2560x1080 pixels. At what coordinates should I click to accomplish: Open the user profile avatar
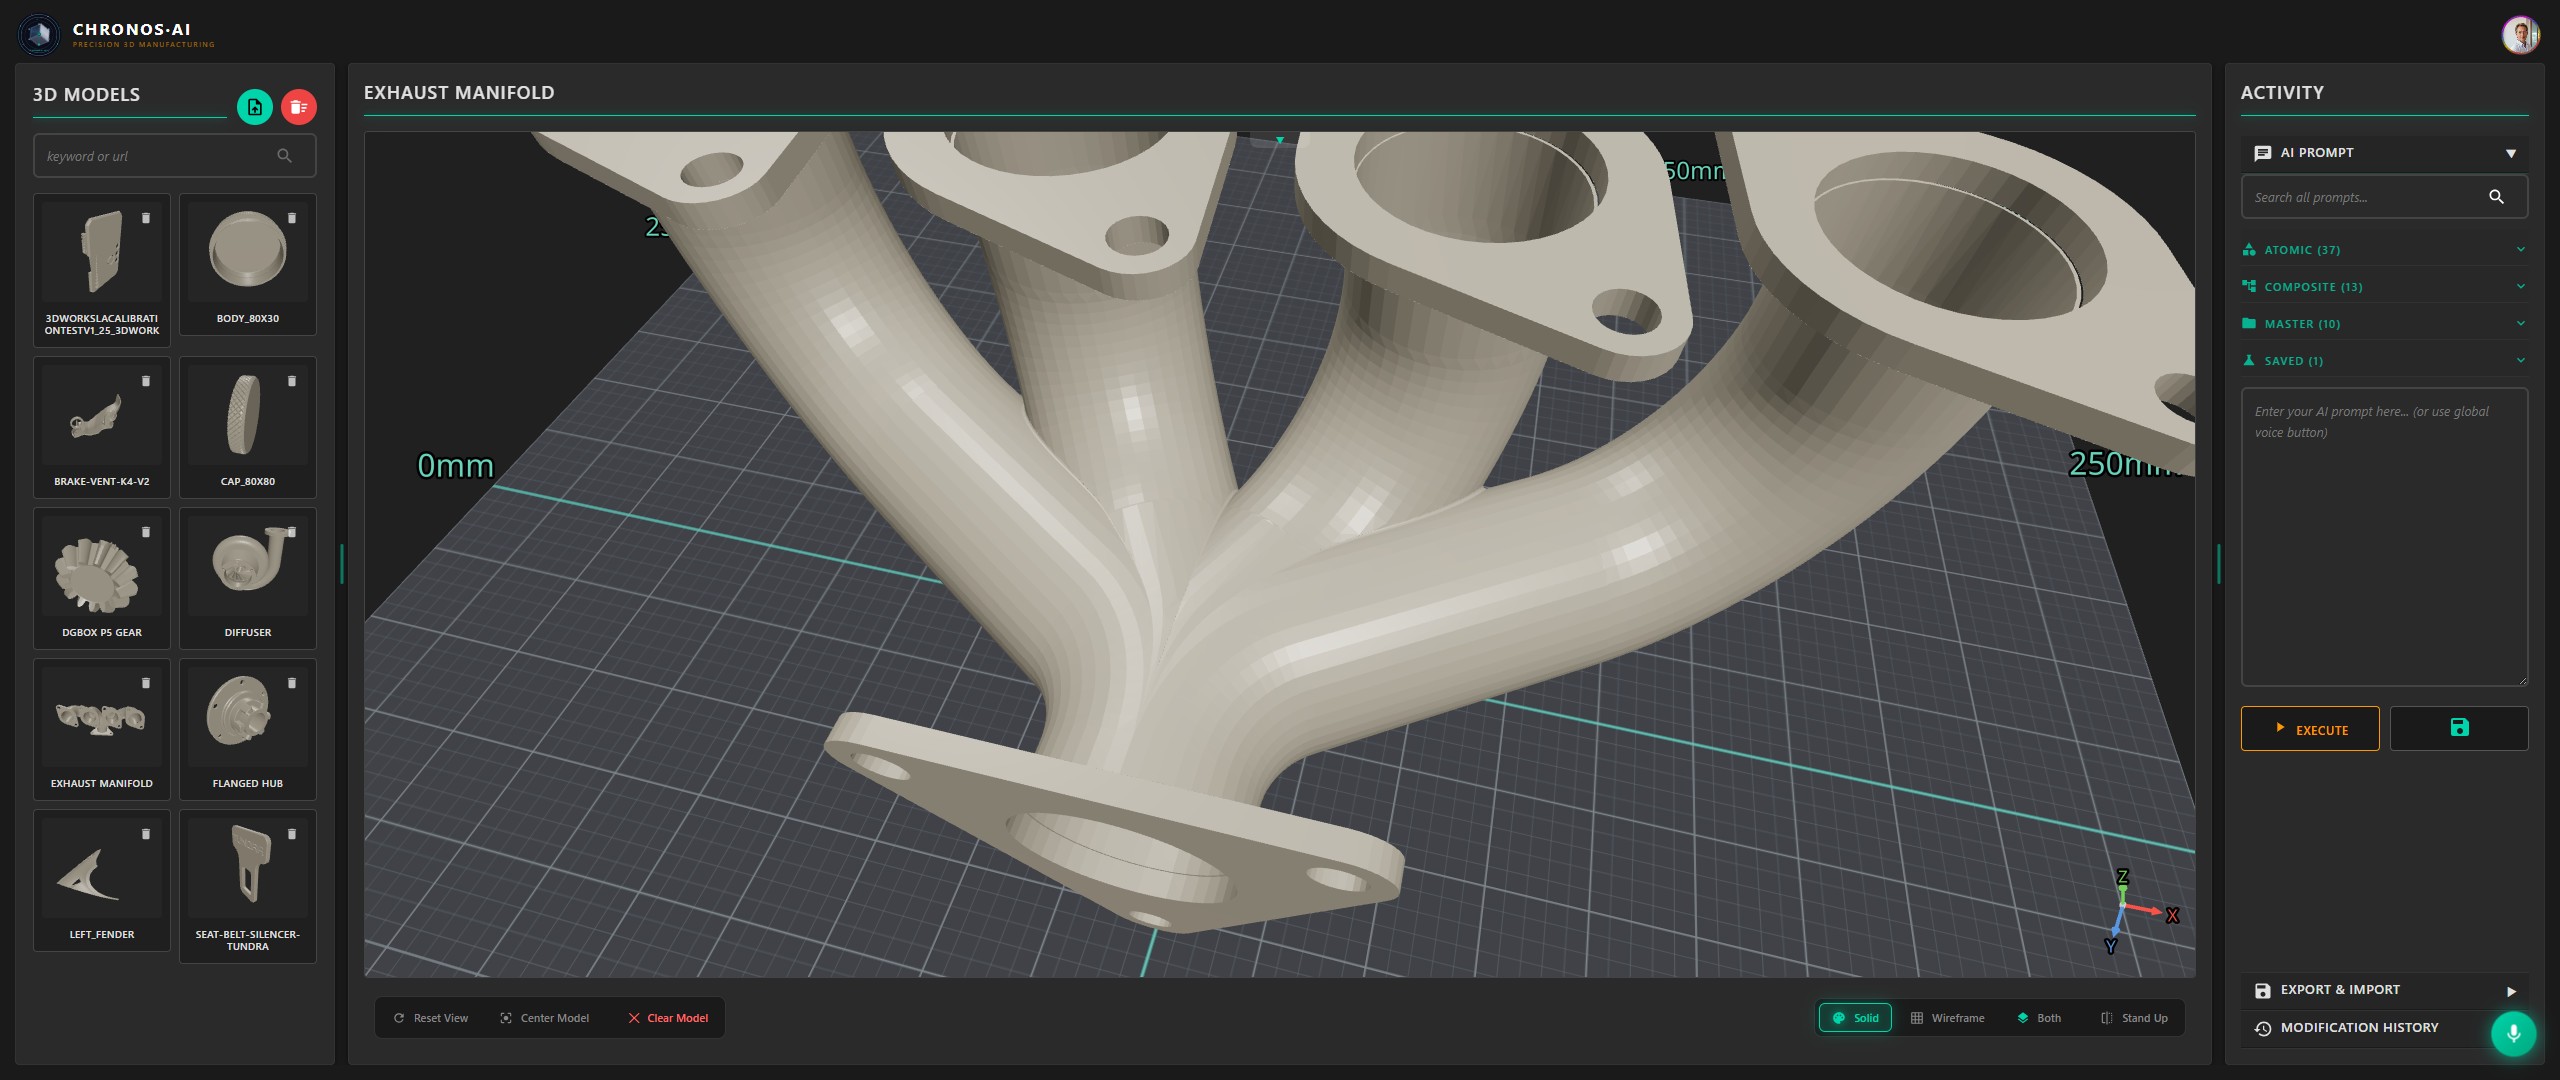pos(2521,35)
